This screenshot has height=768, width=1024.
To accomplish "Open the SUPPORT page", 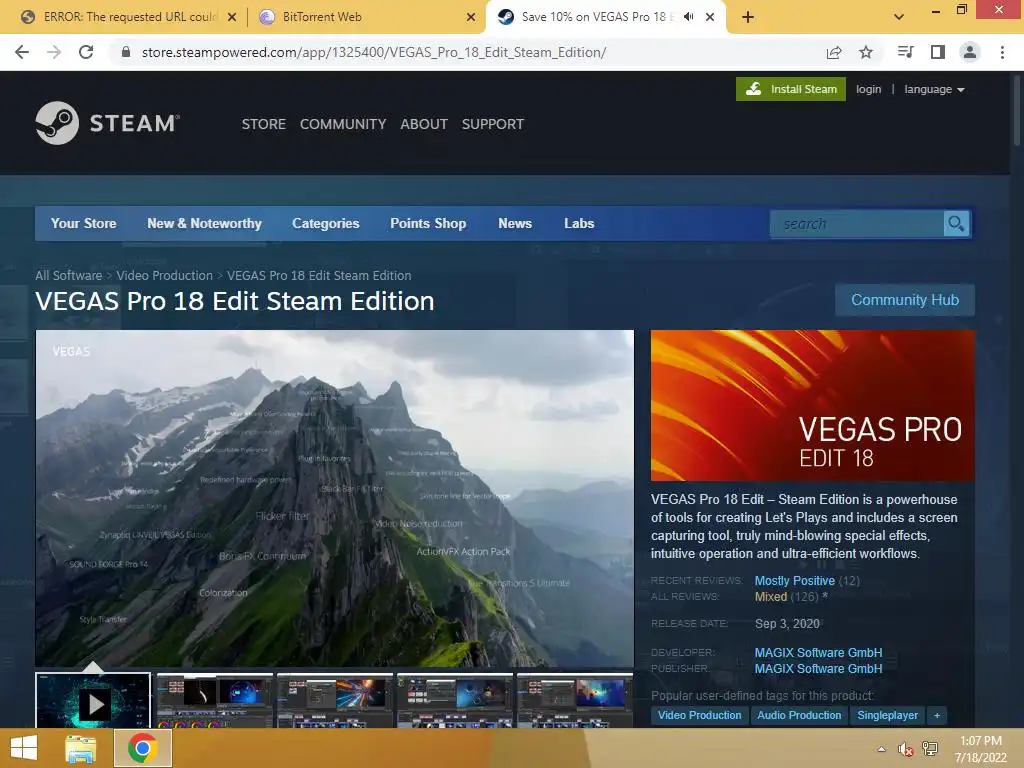I will [x=492, y=124].
